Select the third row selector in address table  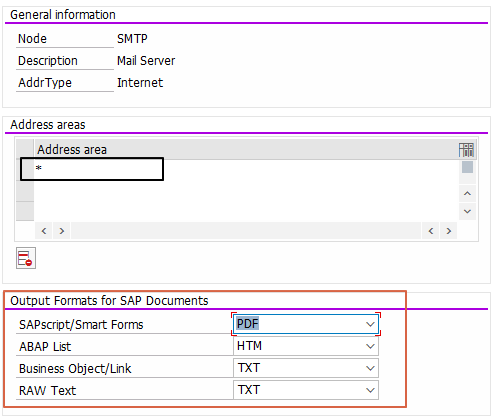25,211
